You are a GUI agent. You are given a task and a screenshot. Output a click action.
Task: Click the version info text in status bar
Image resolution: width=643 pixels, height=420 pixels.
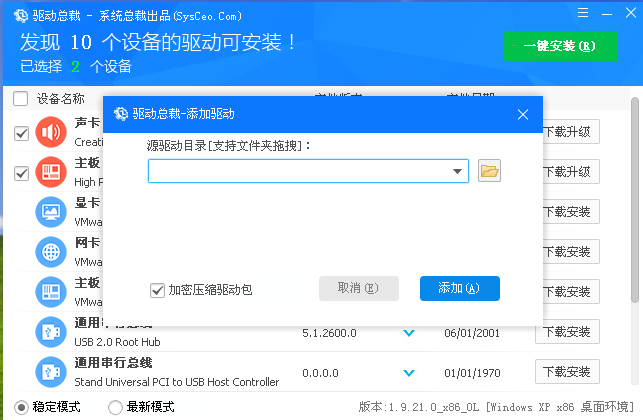496,407
